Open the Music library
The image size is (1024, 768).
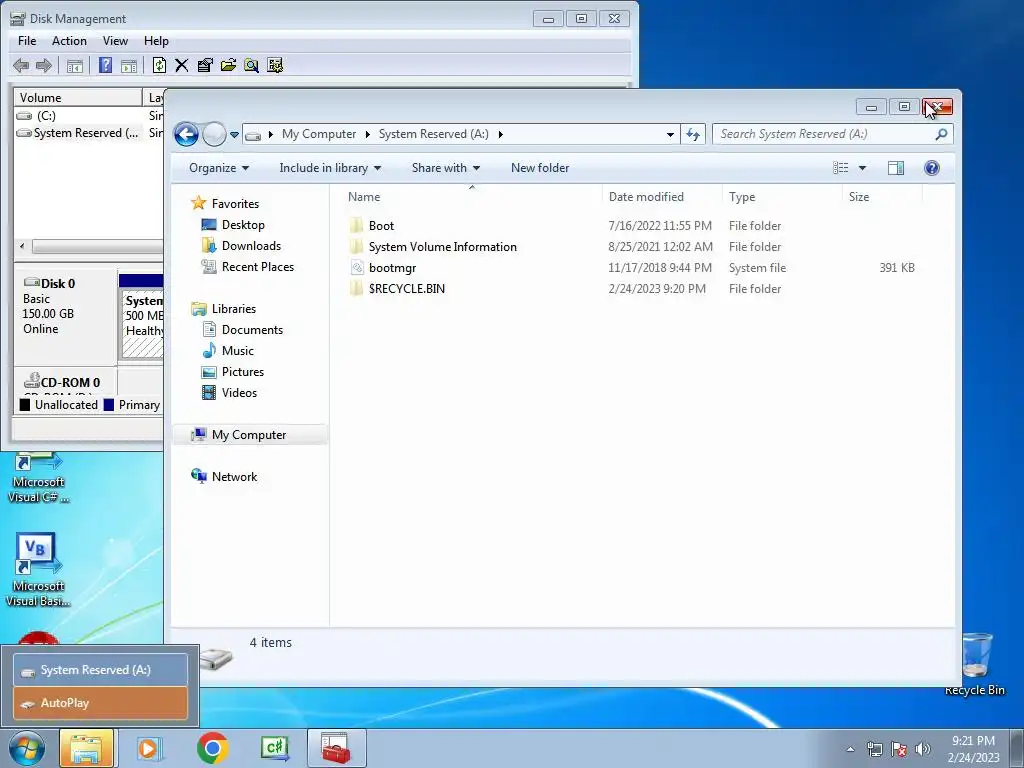point(228,351)
